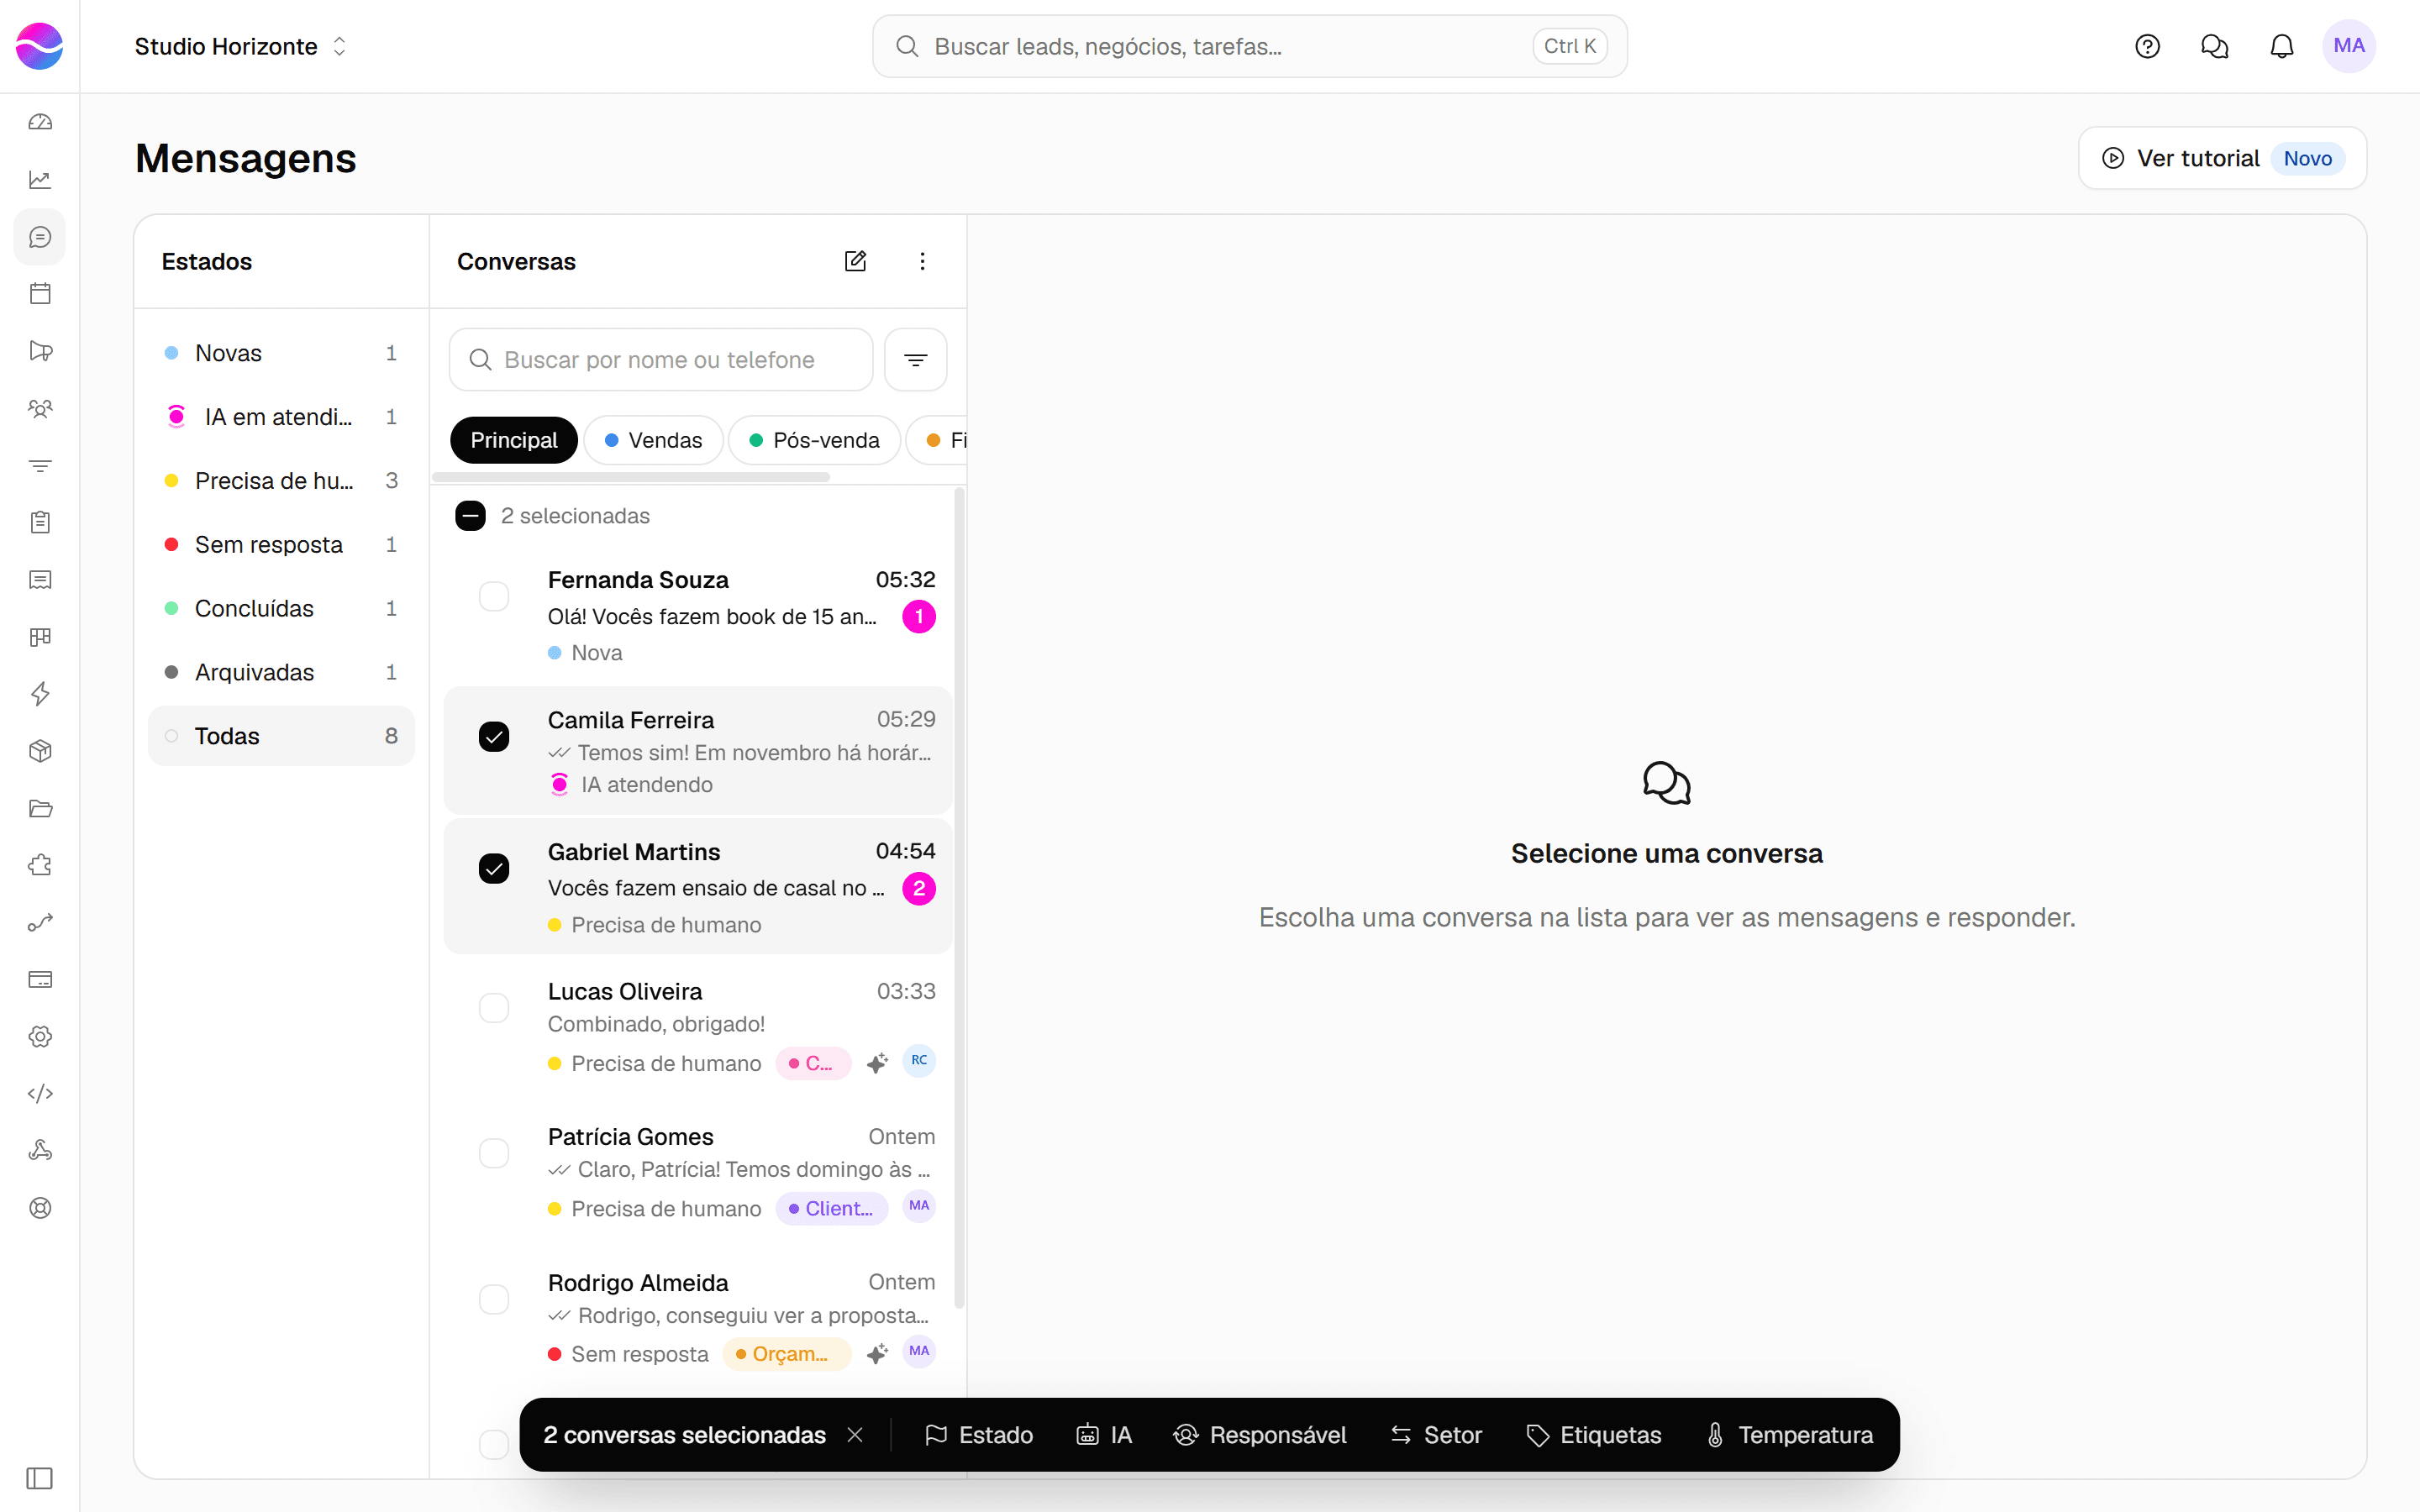Open the Estado bulk action dropdown
The height and width of the screenshot is (1512, 2420).
[x=978, y=1435]
